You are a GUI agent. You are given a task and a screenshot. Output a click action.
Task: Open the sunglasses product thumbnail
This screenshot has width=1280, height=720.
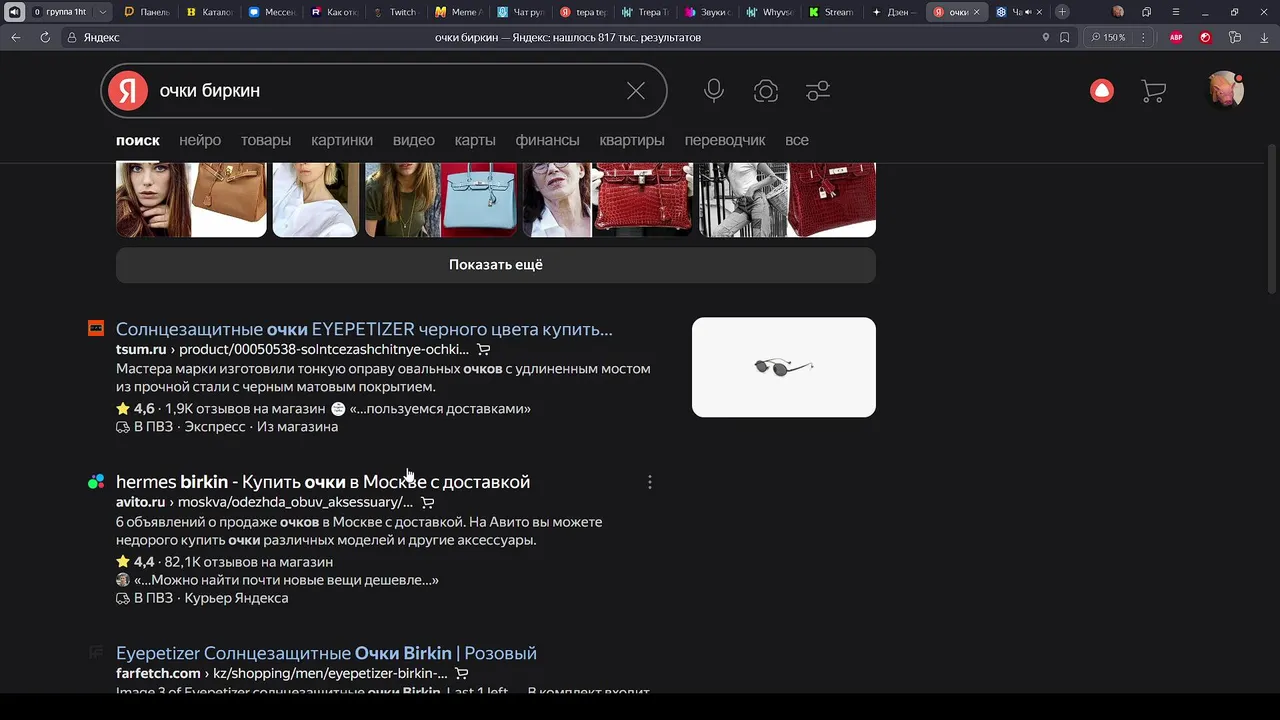point(784,367)
